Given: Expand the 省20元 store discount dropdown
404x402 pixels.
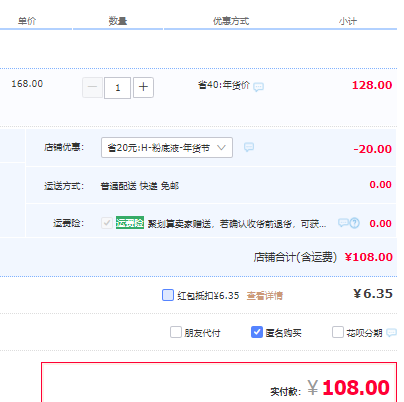Looking at the screenshot, I should tap(167, 147).
